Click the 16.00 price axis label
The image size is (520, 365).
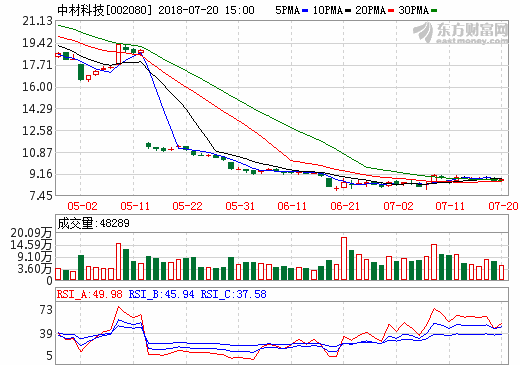[38, 87]
